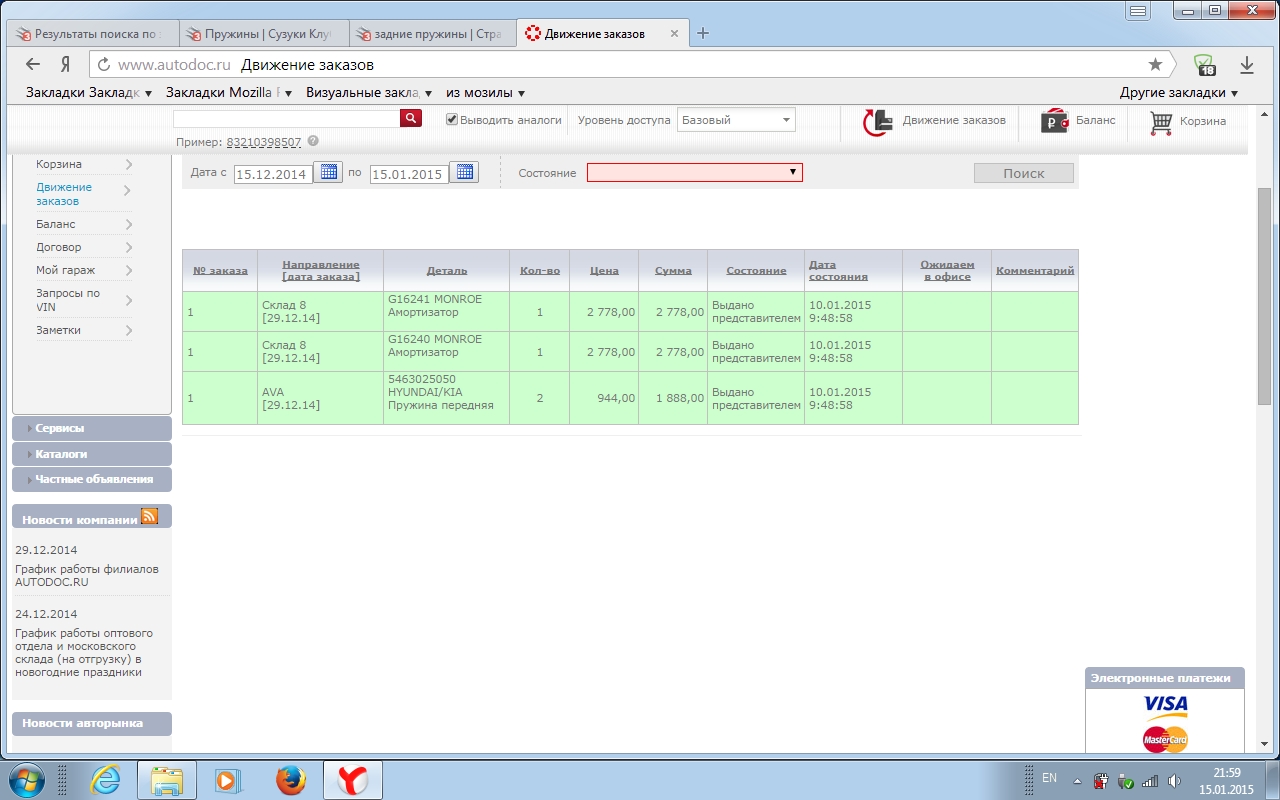Launch Firefox from the taskbar
1280x800 pixels.
tap(291, 779)
